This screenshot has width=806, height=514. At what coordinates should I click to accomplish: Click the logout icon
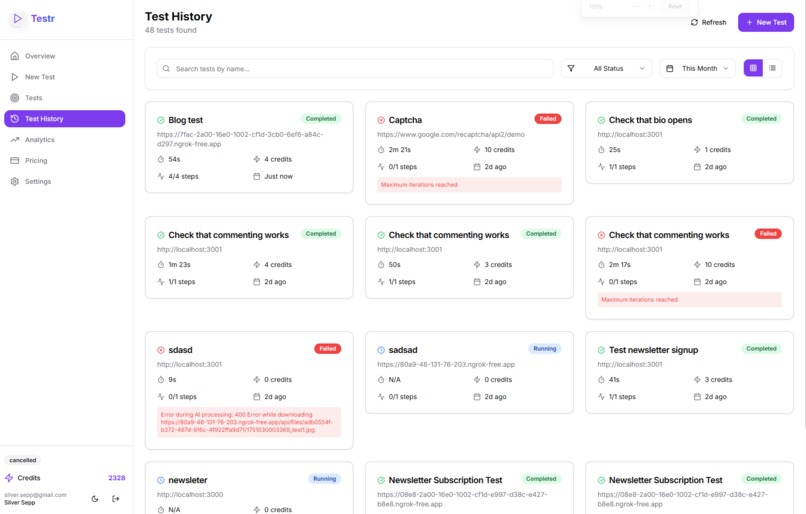tap(116, 499)
